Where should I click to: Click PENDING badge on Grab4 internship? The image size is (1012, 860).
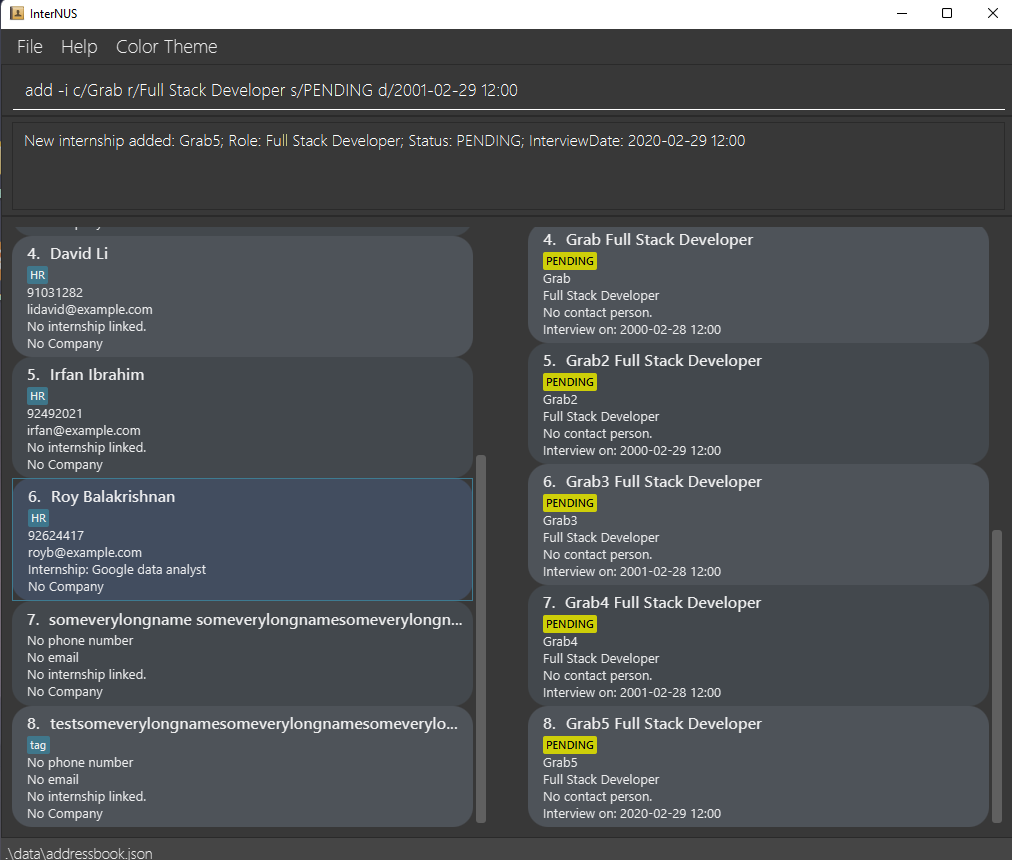pyautogui.click(x=569, y=624)
